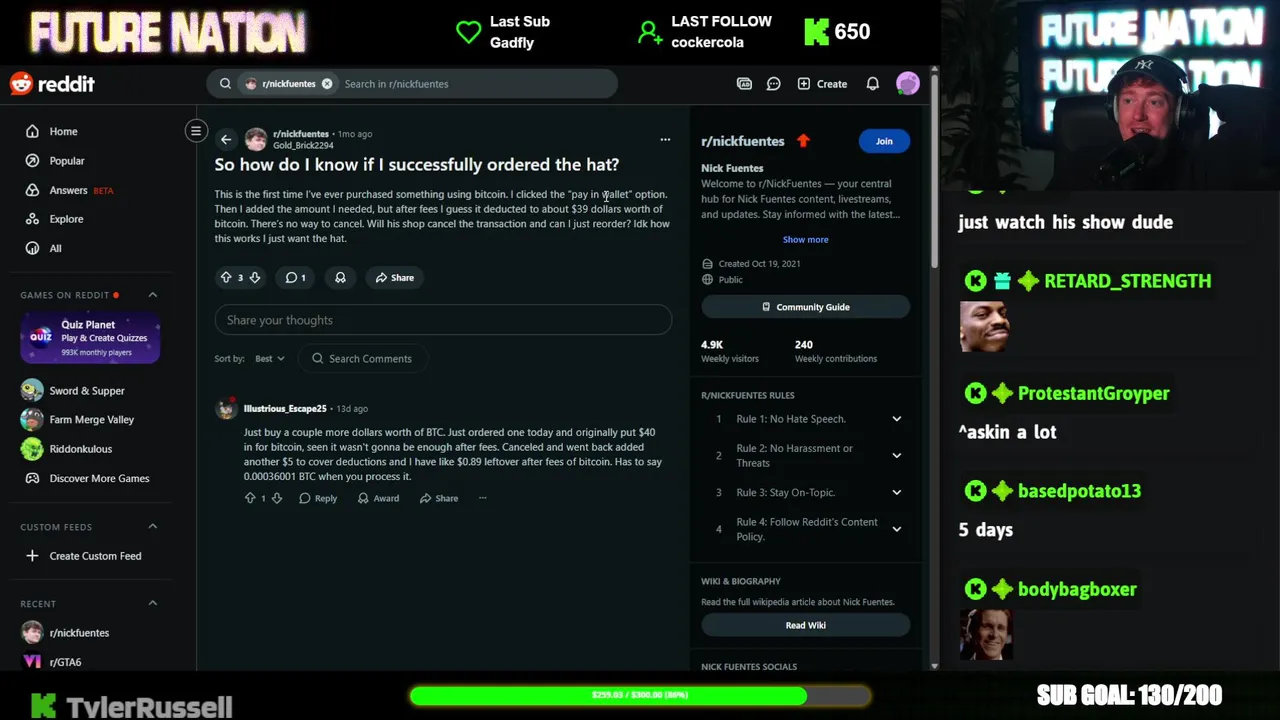
Task: Join the r/nickfuentes community
Action: (x=884, y=141)
